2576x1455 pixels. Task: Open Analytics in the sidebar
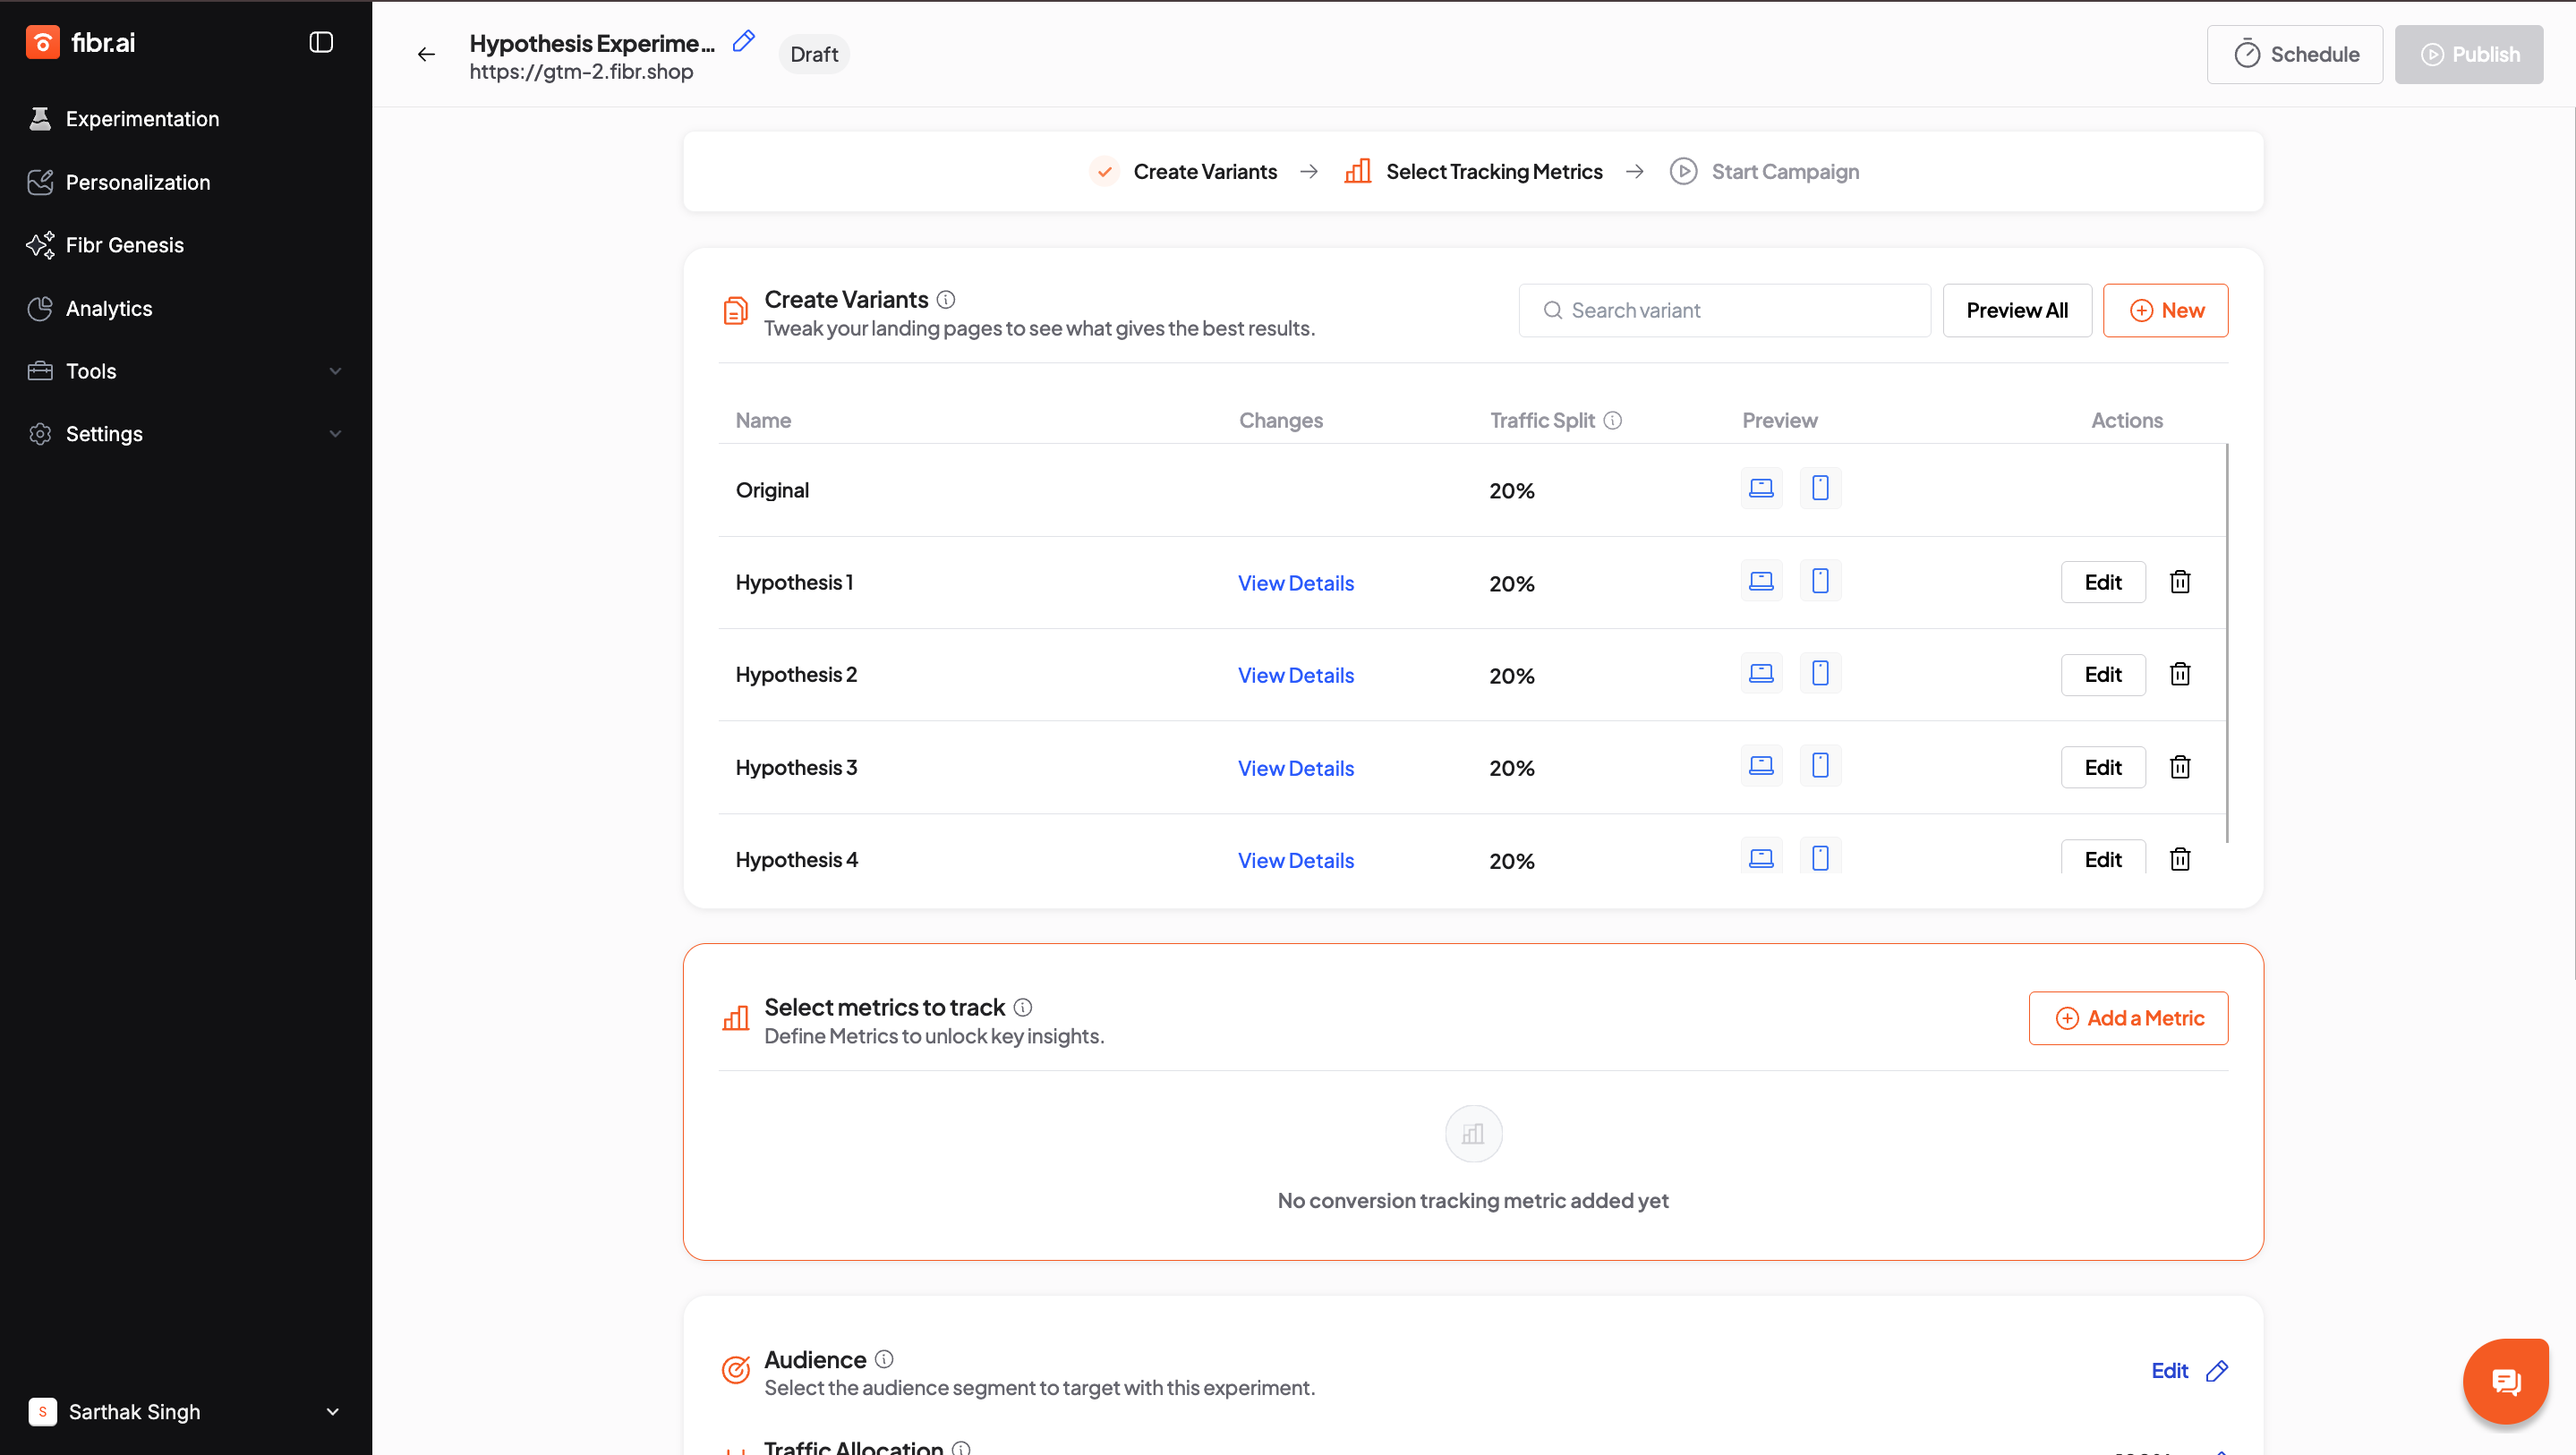pos(109,308)
